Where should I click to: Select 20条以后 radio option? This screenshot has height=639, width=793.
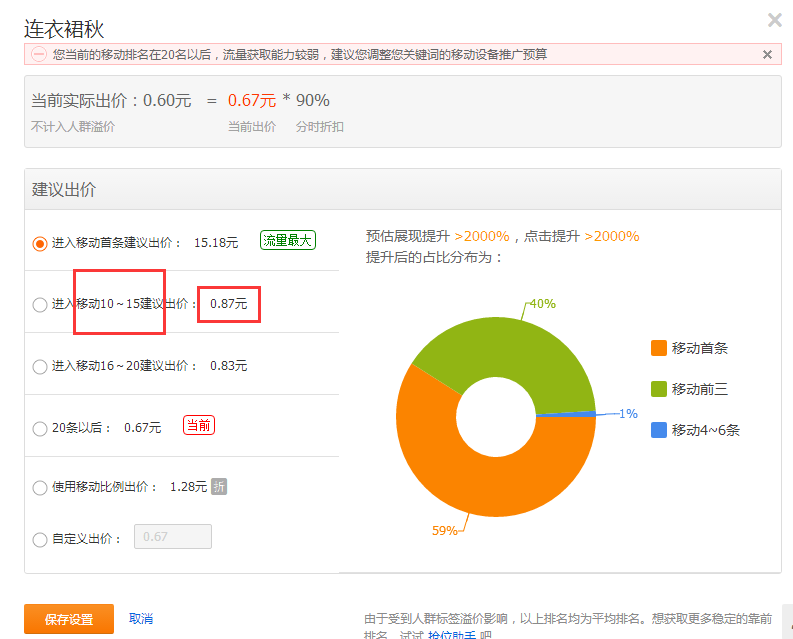40,429
